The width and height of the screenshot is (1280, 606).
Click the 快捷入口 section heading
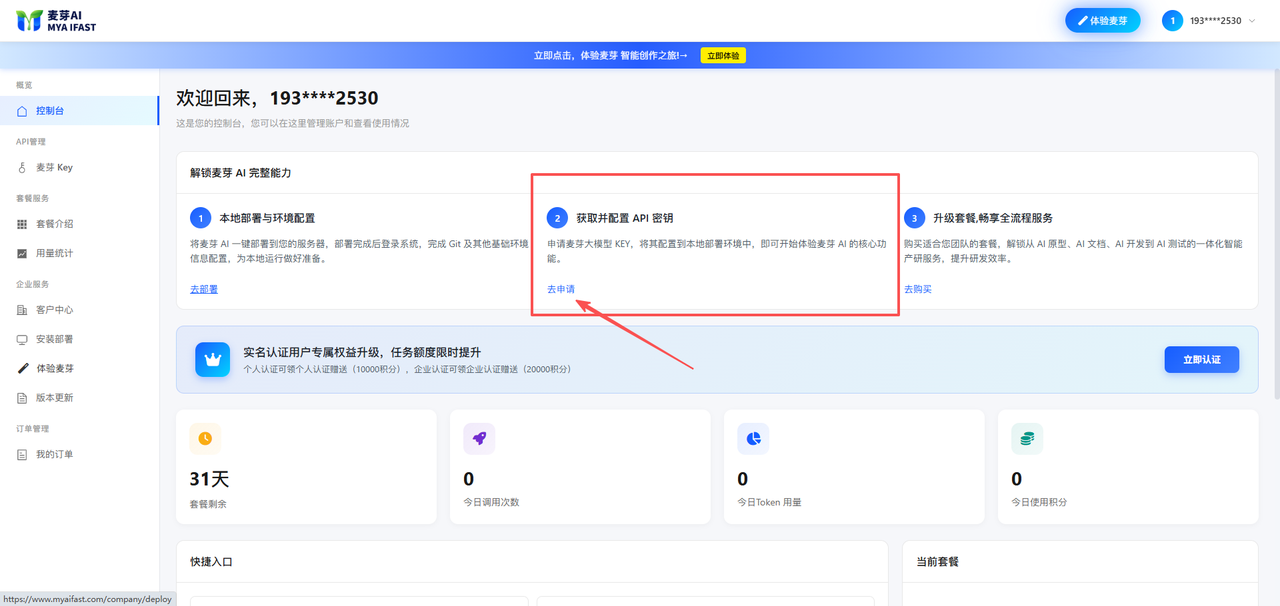(x=211, y=562)
